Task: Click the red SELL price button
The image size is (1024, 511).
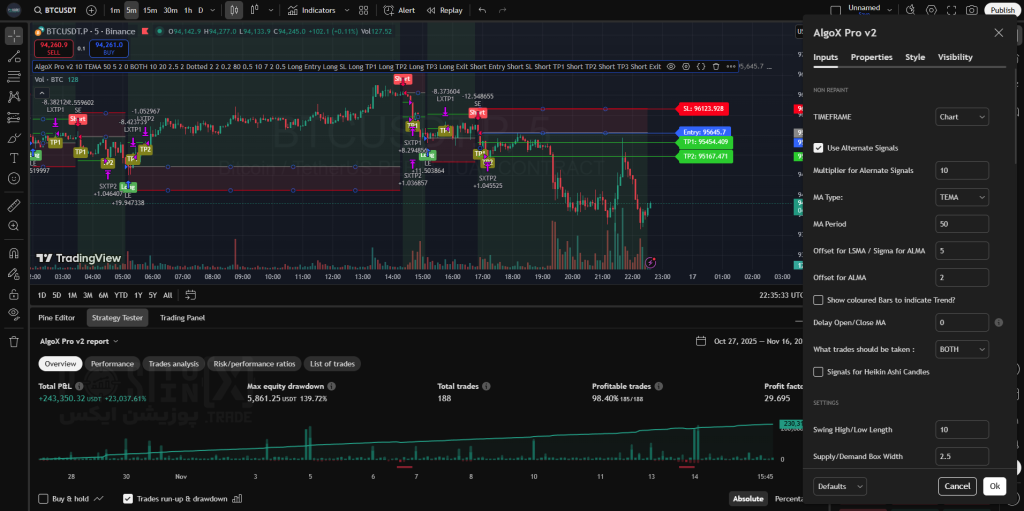Action: tap(54, 48)
